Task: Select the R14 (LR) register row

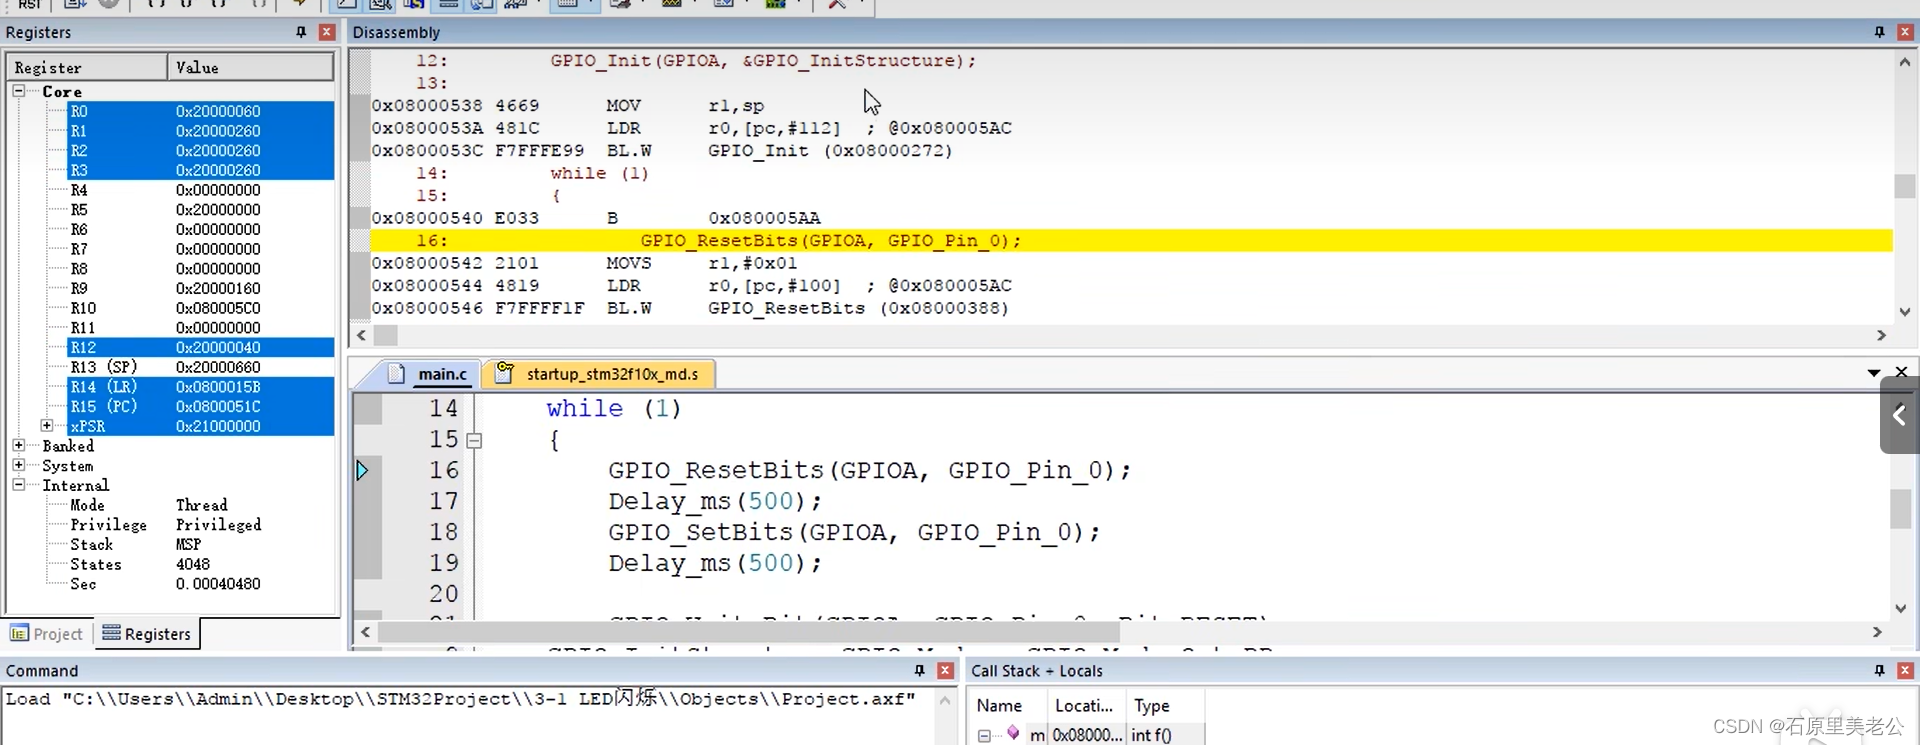Action: 201,387
